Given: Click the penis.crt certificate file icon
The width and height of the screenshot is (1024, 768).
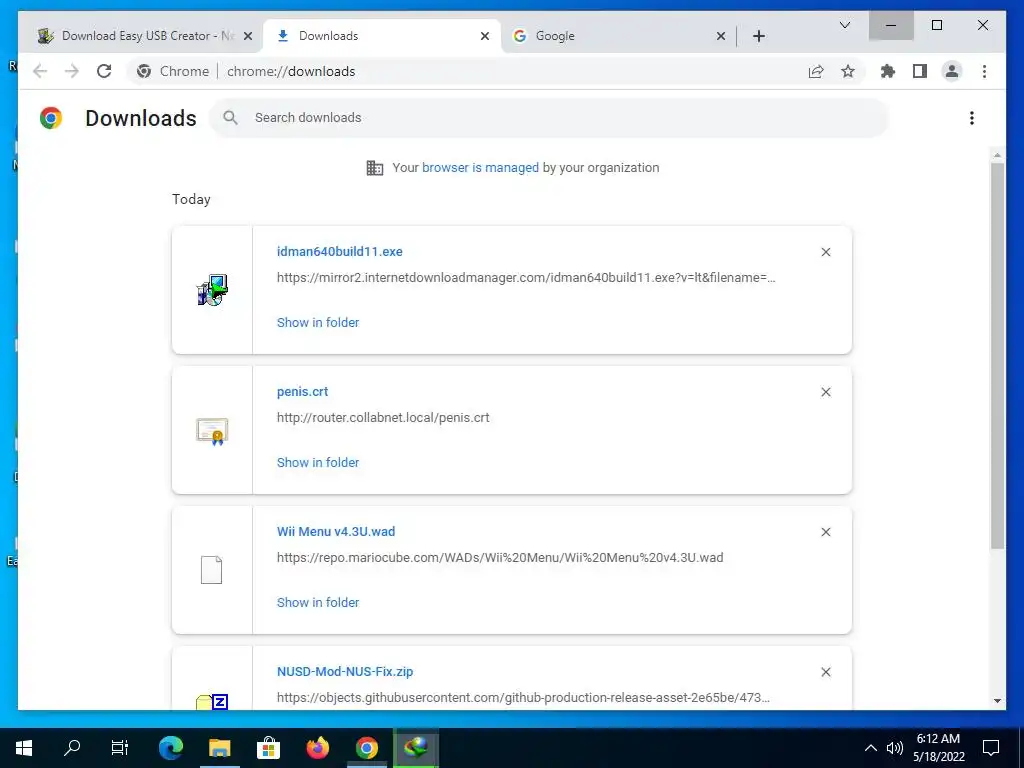Looking at the screenshot, I should [x=212, y=431].
